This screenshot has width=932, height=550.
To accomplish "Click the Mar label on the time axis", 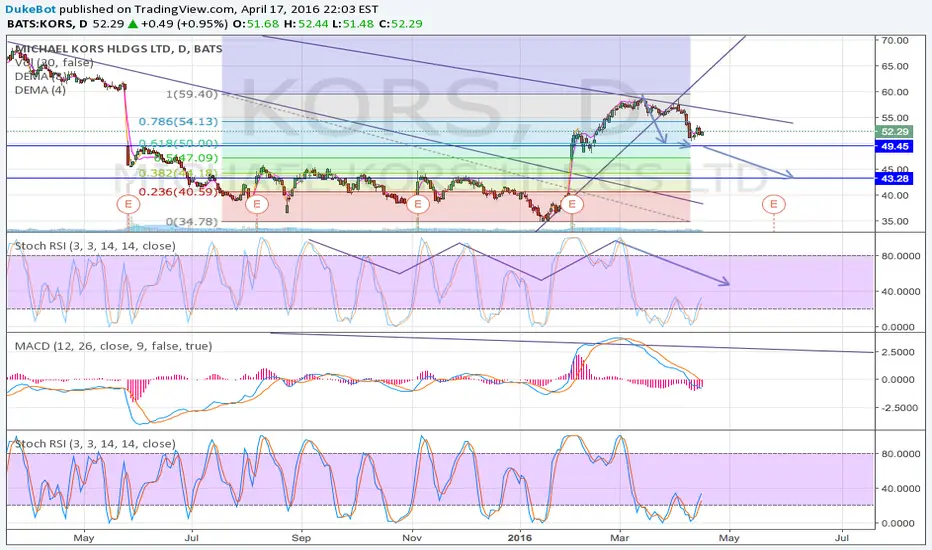I will [620, 538].
